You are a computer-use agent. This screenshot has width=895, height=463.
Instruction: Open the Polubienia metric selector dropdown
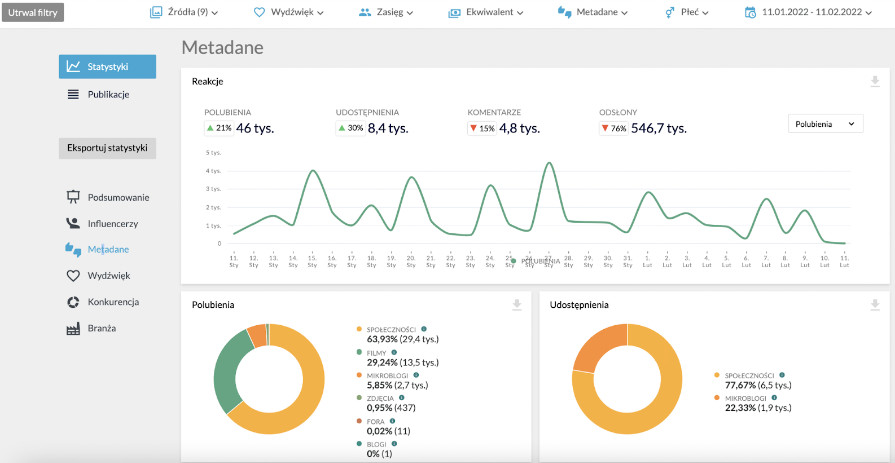pos(825,123)
